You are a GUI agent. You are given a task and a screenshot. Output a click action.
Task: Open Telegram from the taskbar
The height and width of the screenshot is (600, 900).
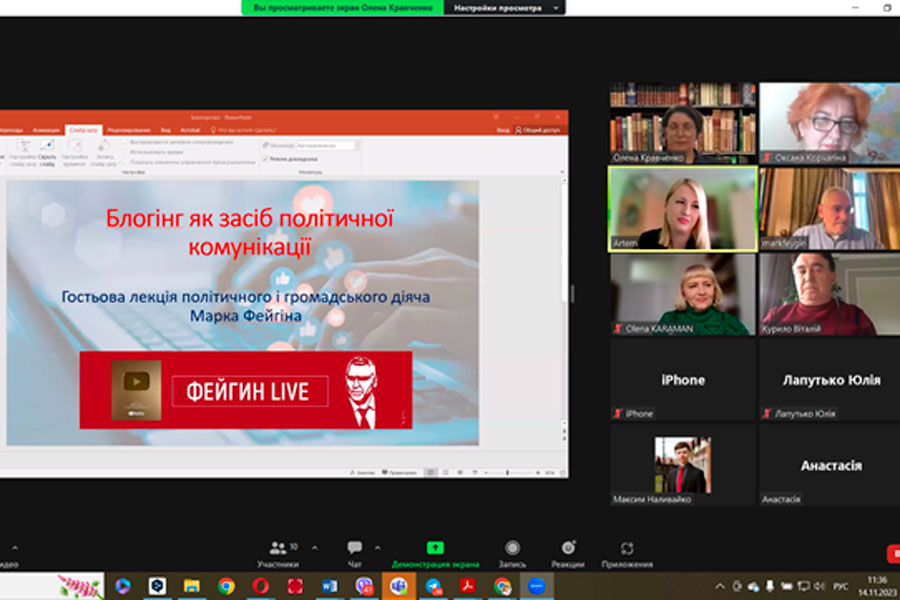[433, 586]
